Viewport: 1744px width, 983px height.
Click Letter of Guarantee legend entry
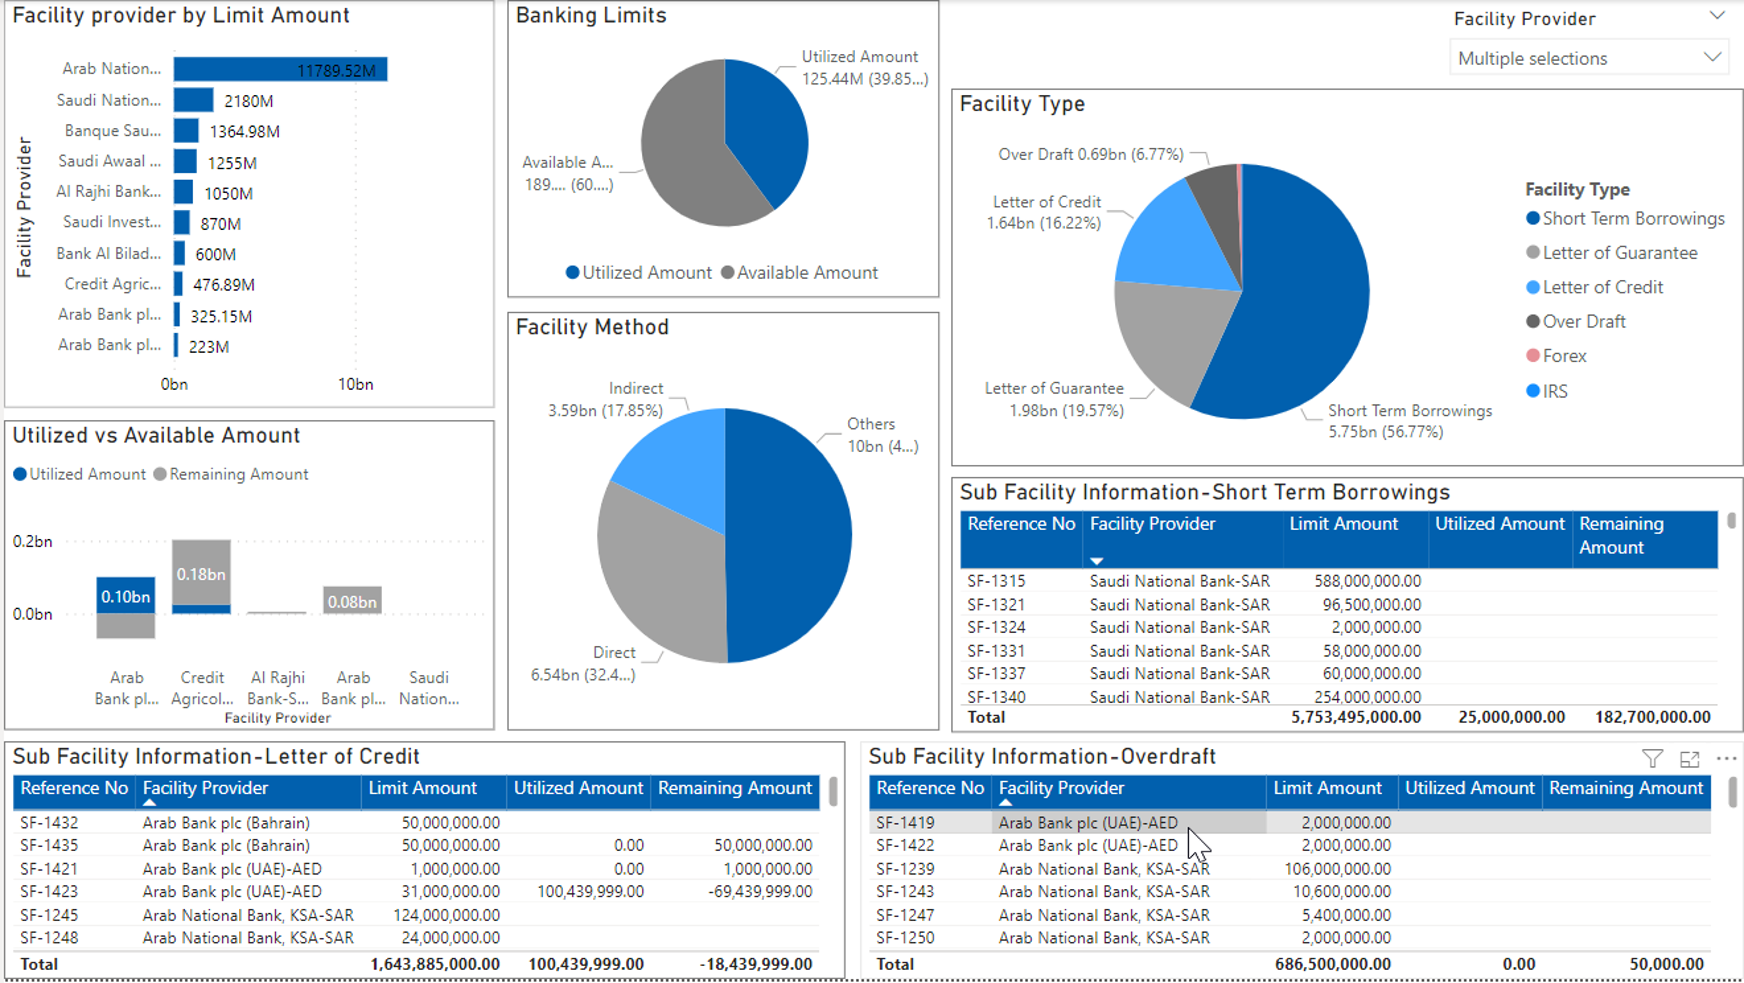(1619, 253)
